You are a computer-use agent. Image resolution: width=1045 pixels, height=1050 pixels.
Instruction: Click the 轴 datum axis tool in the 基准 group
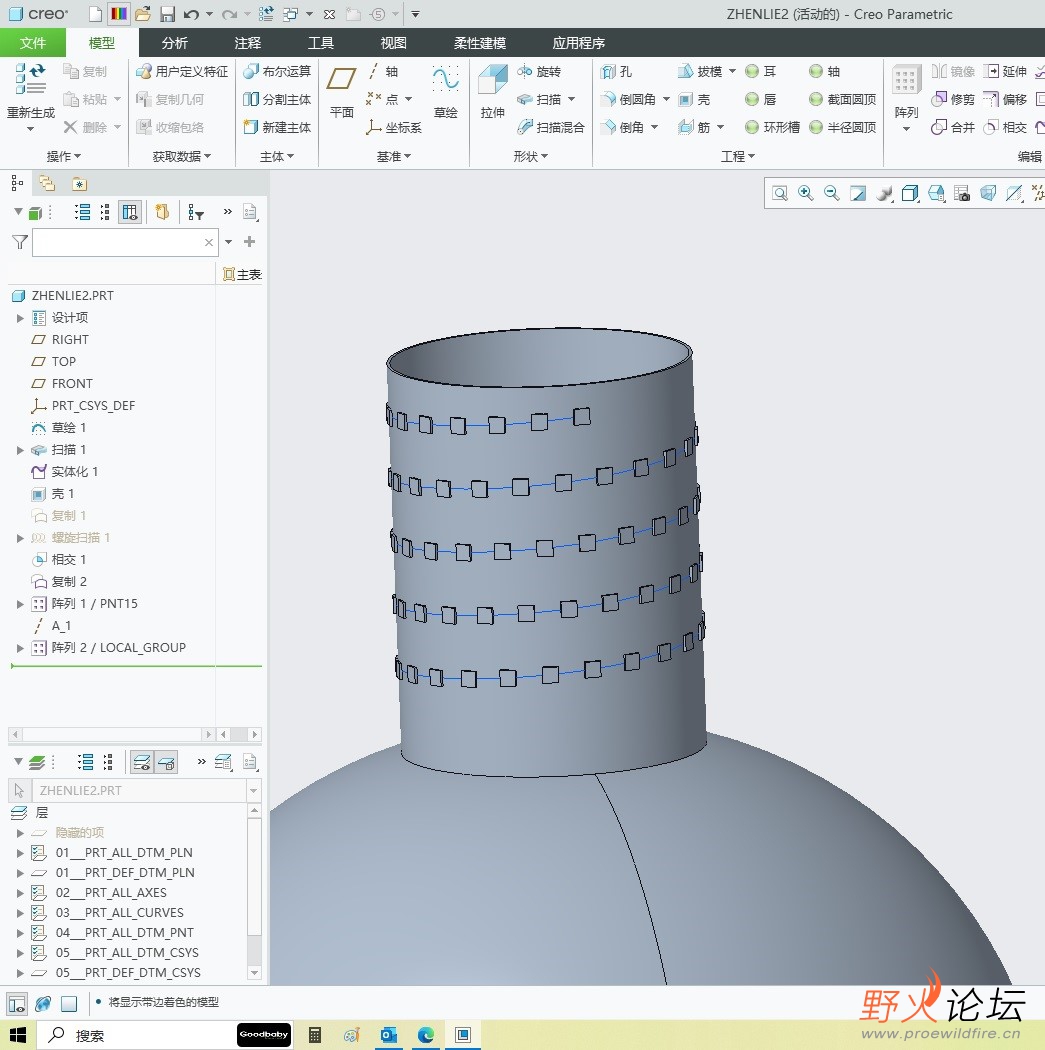[382, 72]
